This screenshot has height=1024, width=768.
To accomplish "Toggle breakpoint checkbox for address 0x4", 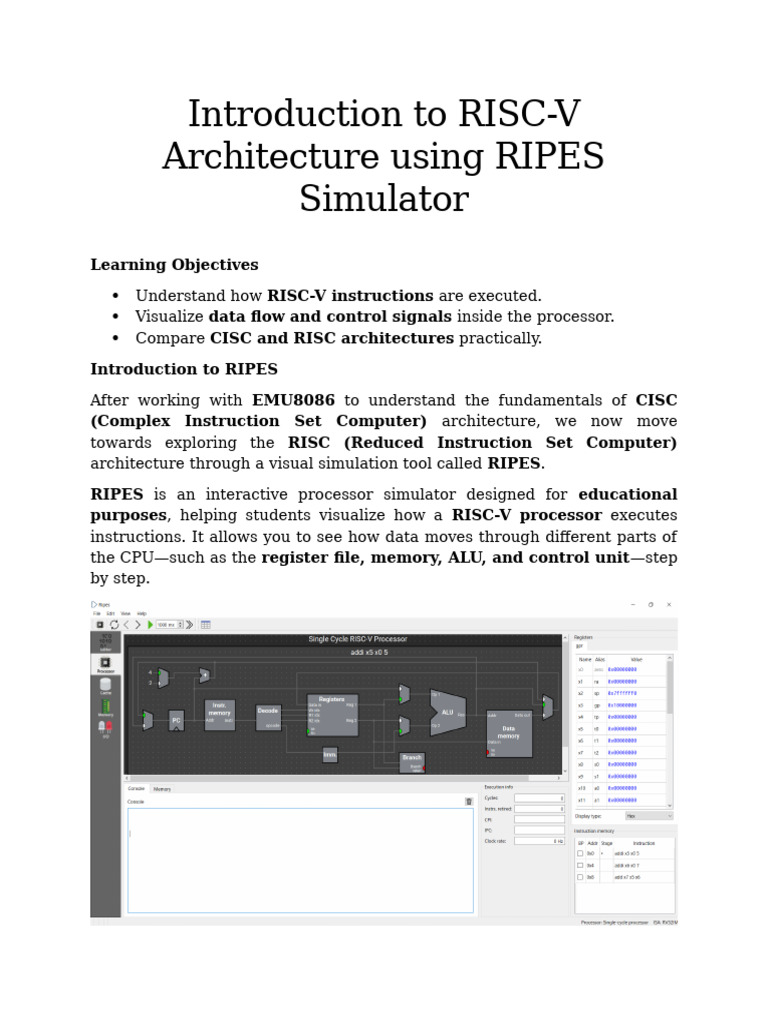I will (x=580, y=865).
